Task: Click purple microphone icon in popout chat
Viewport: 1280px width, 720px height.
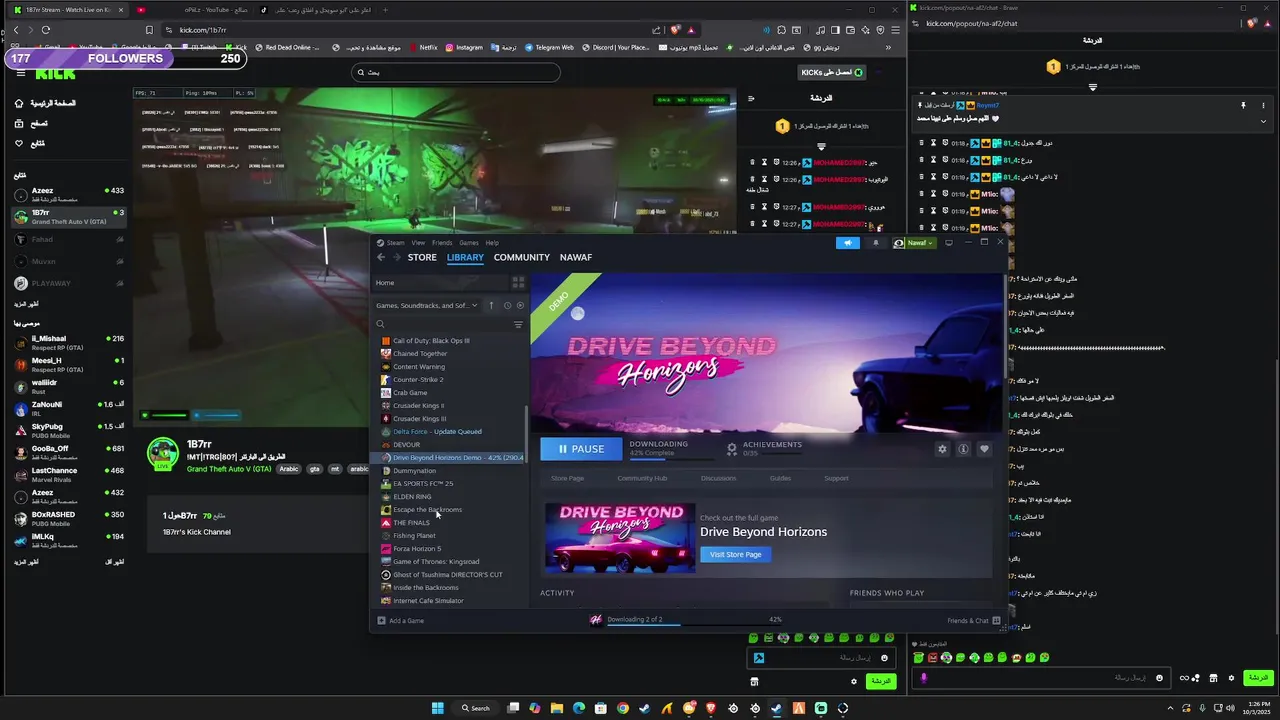Action: pyautogui.click(x=923, y=678)
